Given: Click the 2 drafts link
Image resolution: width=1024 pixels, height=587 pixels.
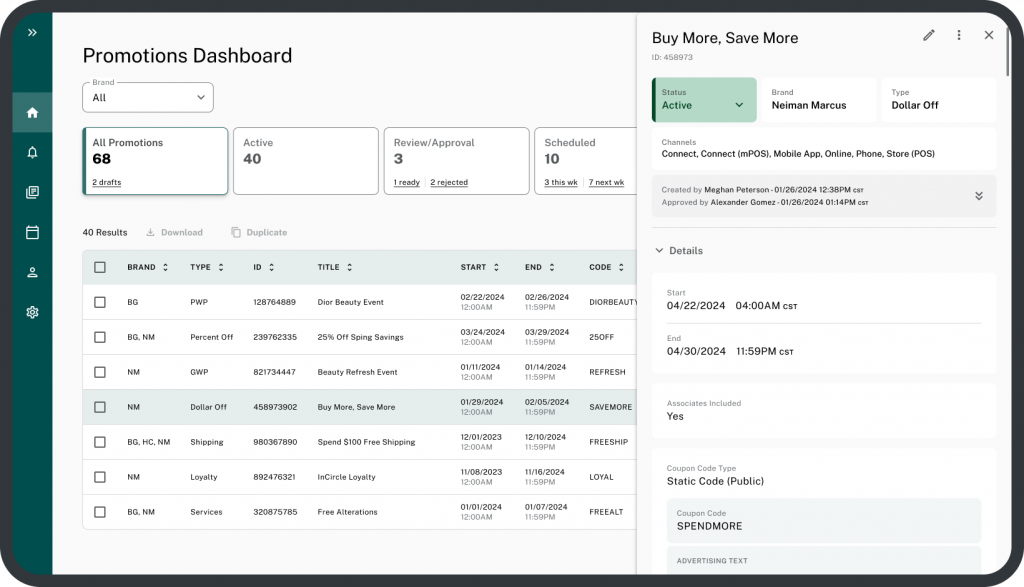Looking at the screenshot, I should click(107, 182).
